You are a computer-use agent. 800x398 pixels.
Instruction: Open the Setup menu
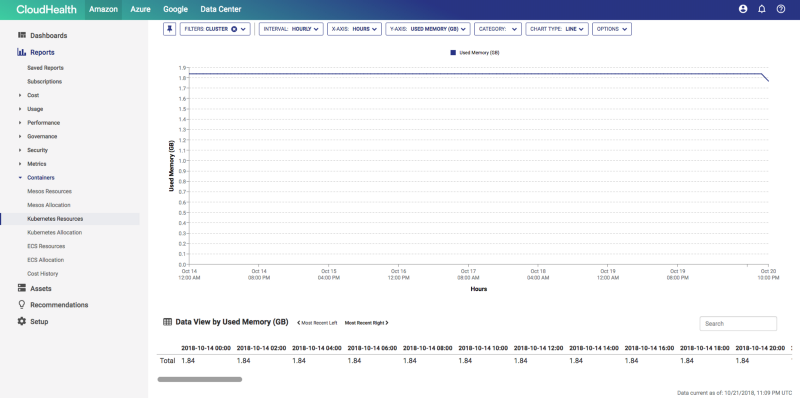point(39,321)
